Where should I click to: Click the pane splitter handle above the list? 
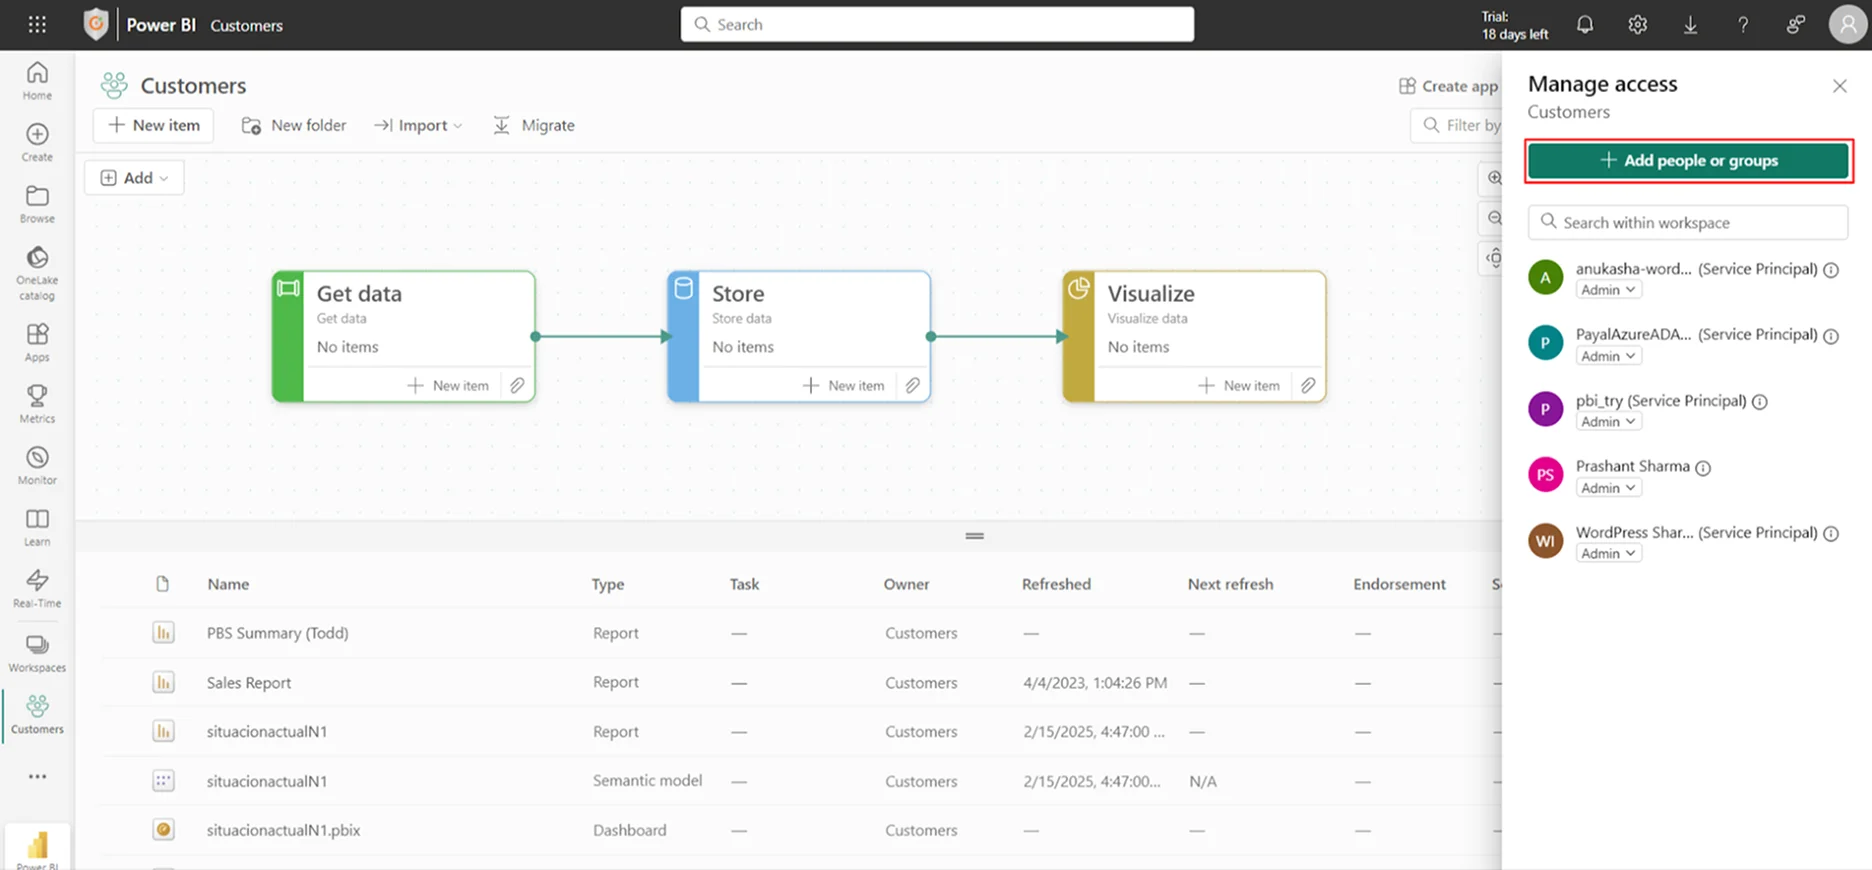tap(975, 536)
